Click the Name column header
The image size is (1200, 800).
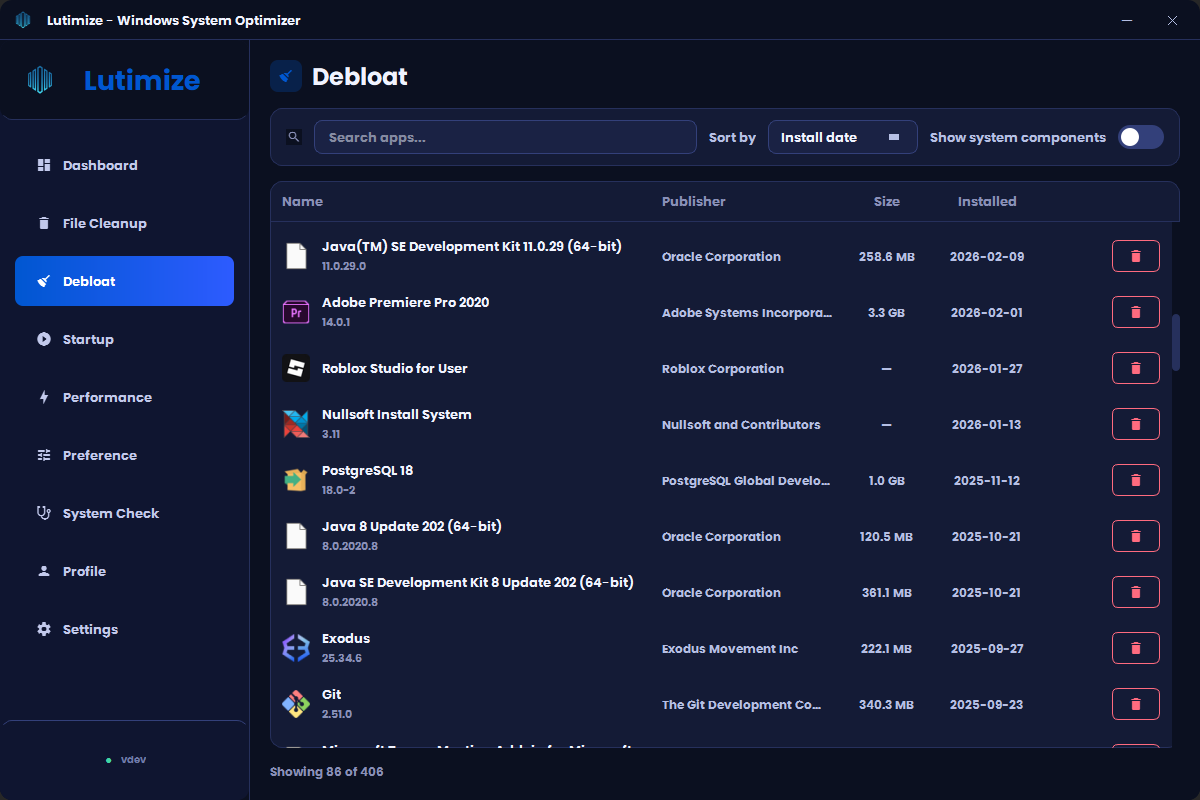pos(302,201)
